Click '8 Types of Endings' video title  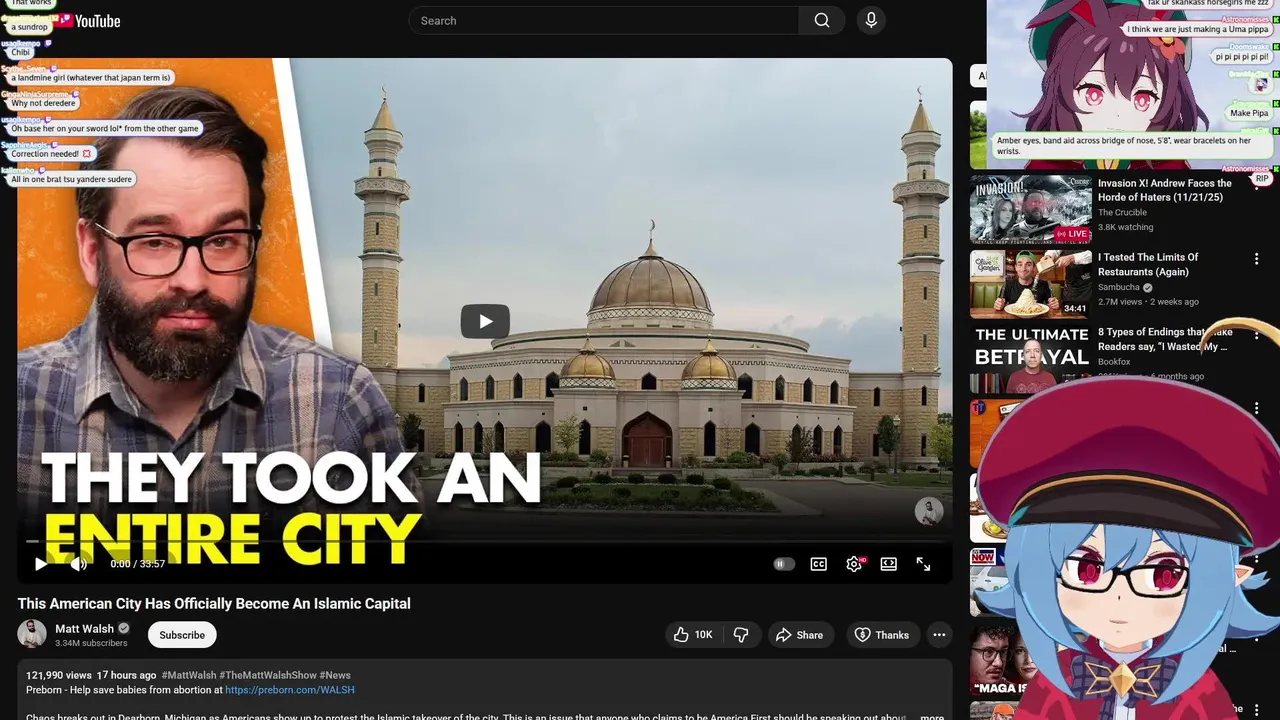click(x=1165, y=339)
